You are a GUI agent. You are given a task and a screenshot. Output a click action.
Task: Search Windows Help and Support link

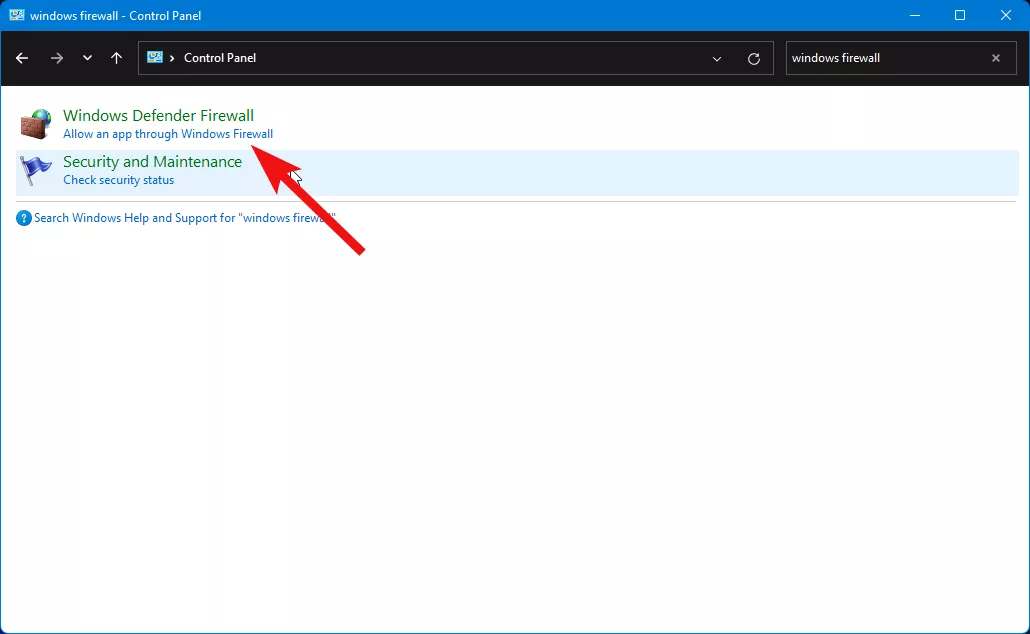[x=185, y=218]
